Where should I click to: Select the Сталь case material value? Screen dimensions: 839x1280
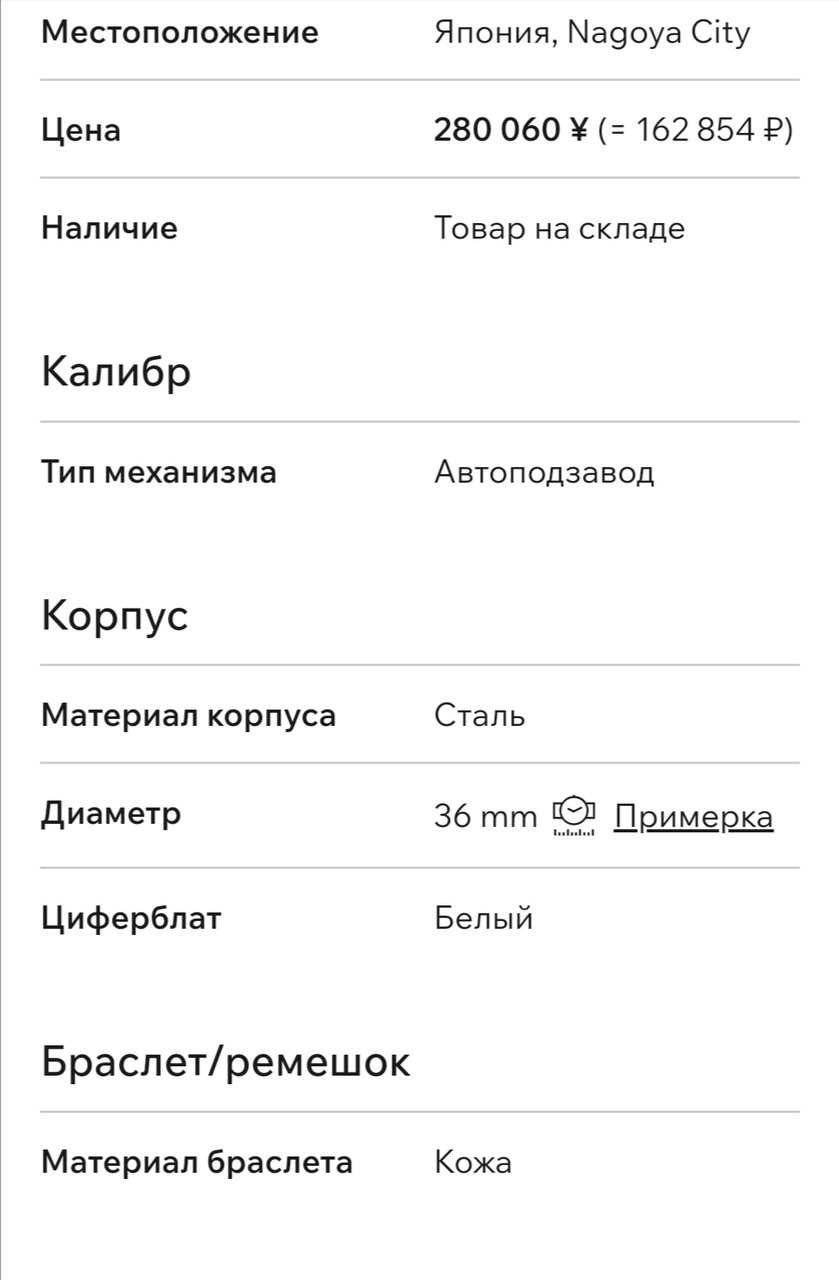[480, 716]
